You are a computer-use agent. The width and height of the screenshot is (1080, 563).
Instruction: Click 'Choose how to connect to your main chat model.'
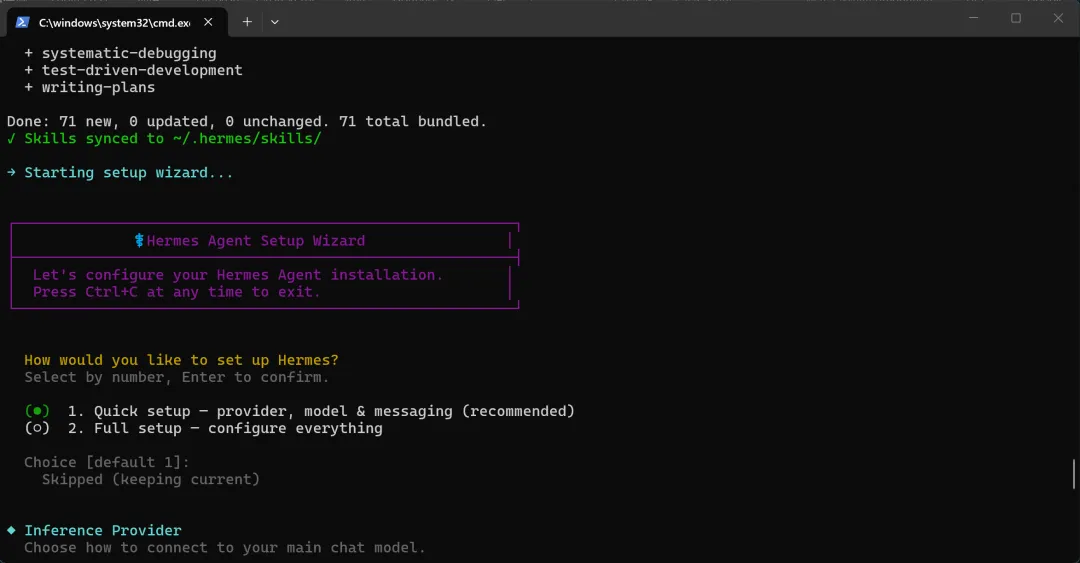point(225,548)
